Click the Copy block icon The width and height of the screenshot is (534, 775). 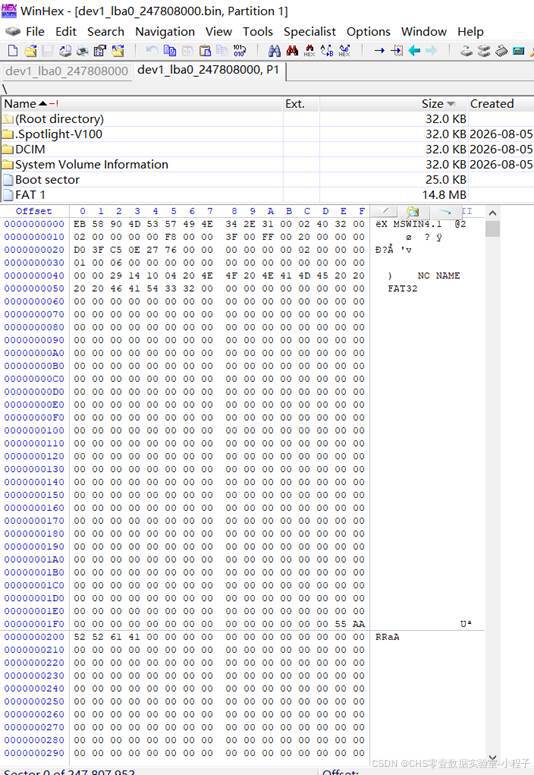click(x=170, y=50)
